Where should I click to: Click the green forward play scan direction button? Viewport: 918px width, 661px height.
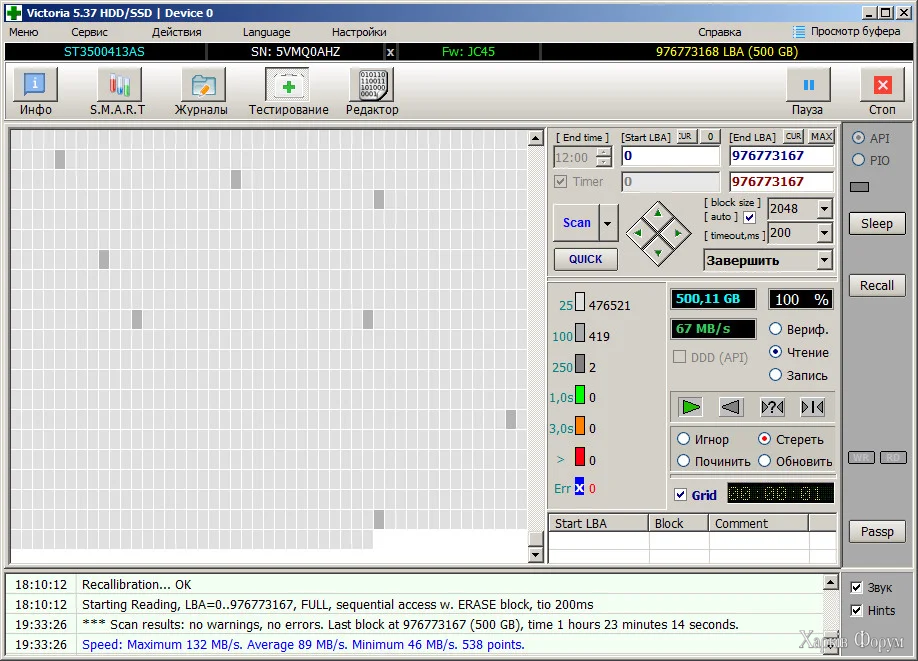pos(690,407)
